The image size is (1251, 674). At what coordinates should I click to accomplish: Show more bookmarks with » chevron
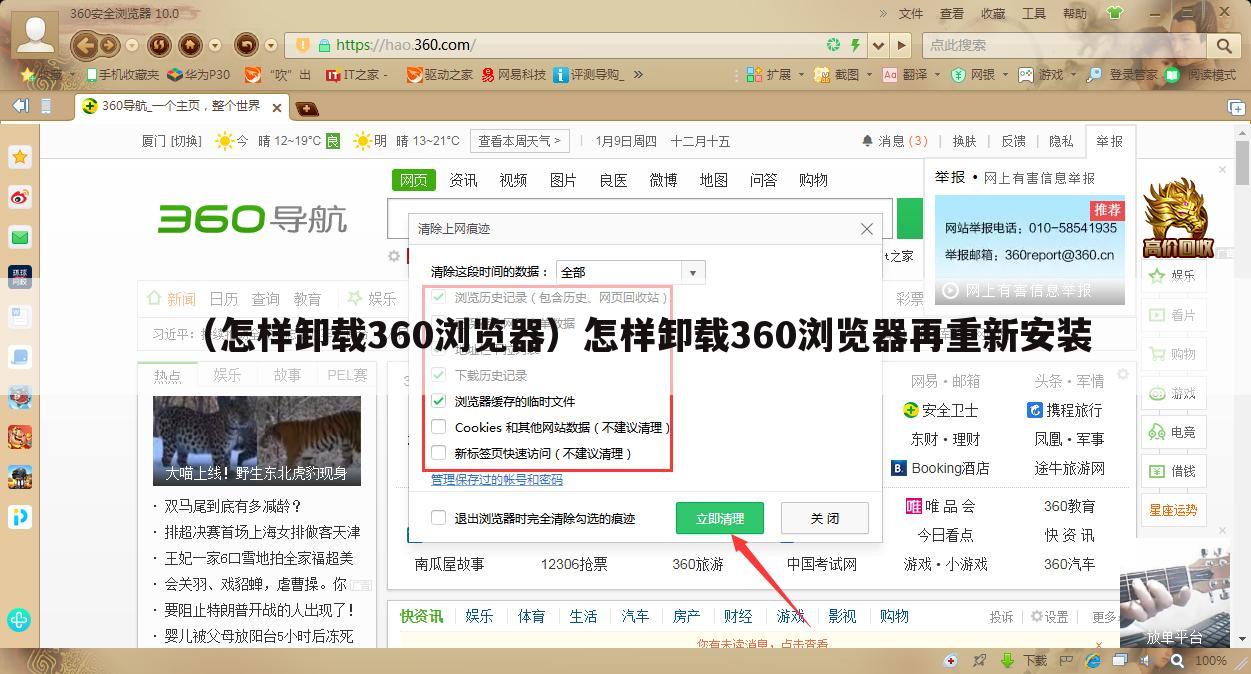tap(638, 74)
